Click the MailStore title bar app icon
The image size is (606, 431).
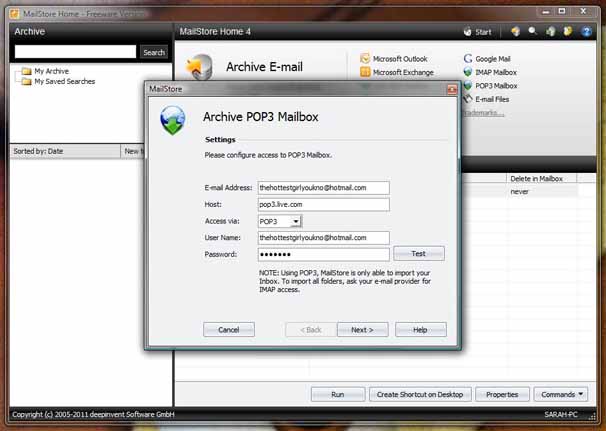coord(15,14)
